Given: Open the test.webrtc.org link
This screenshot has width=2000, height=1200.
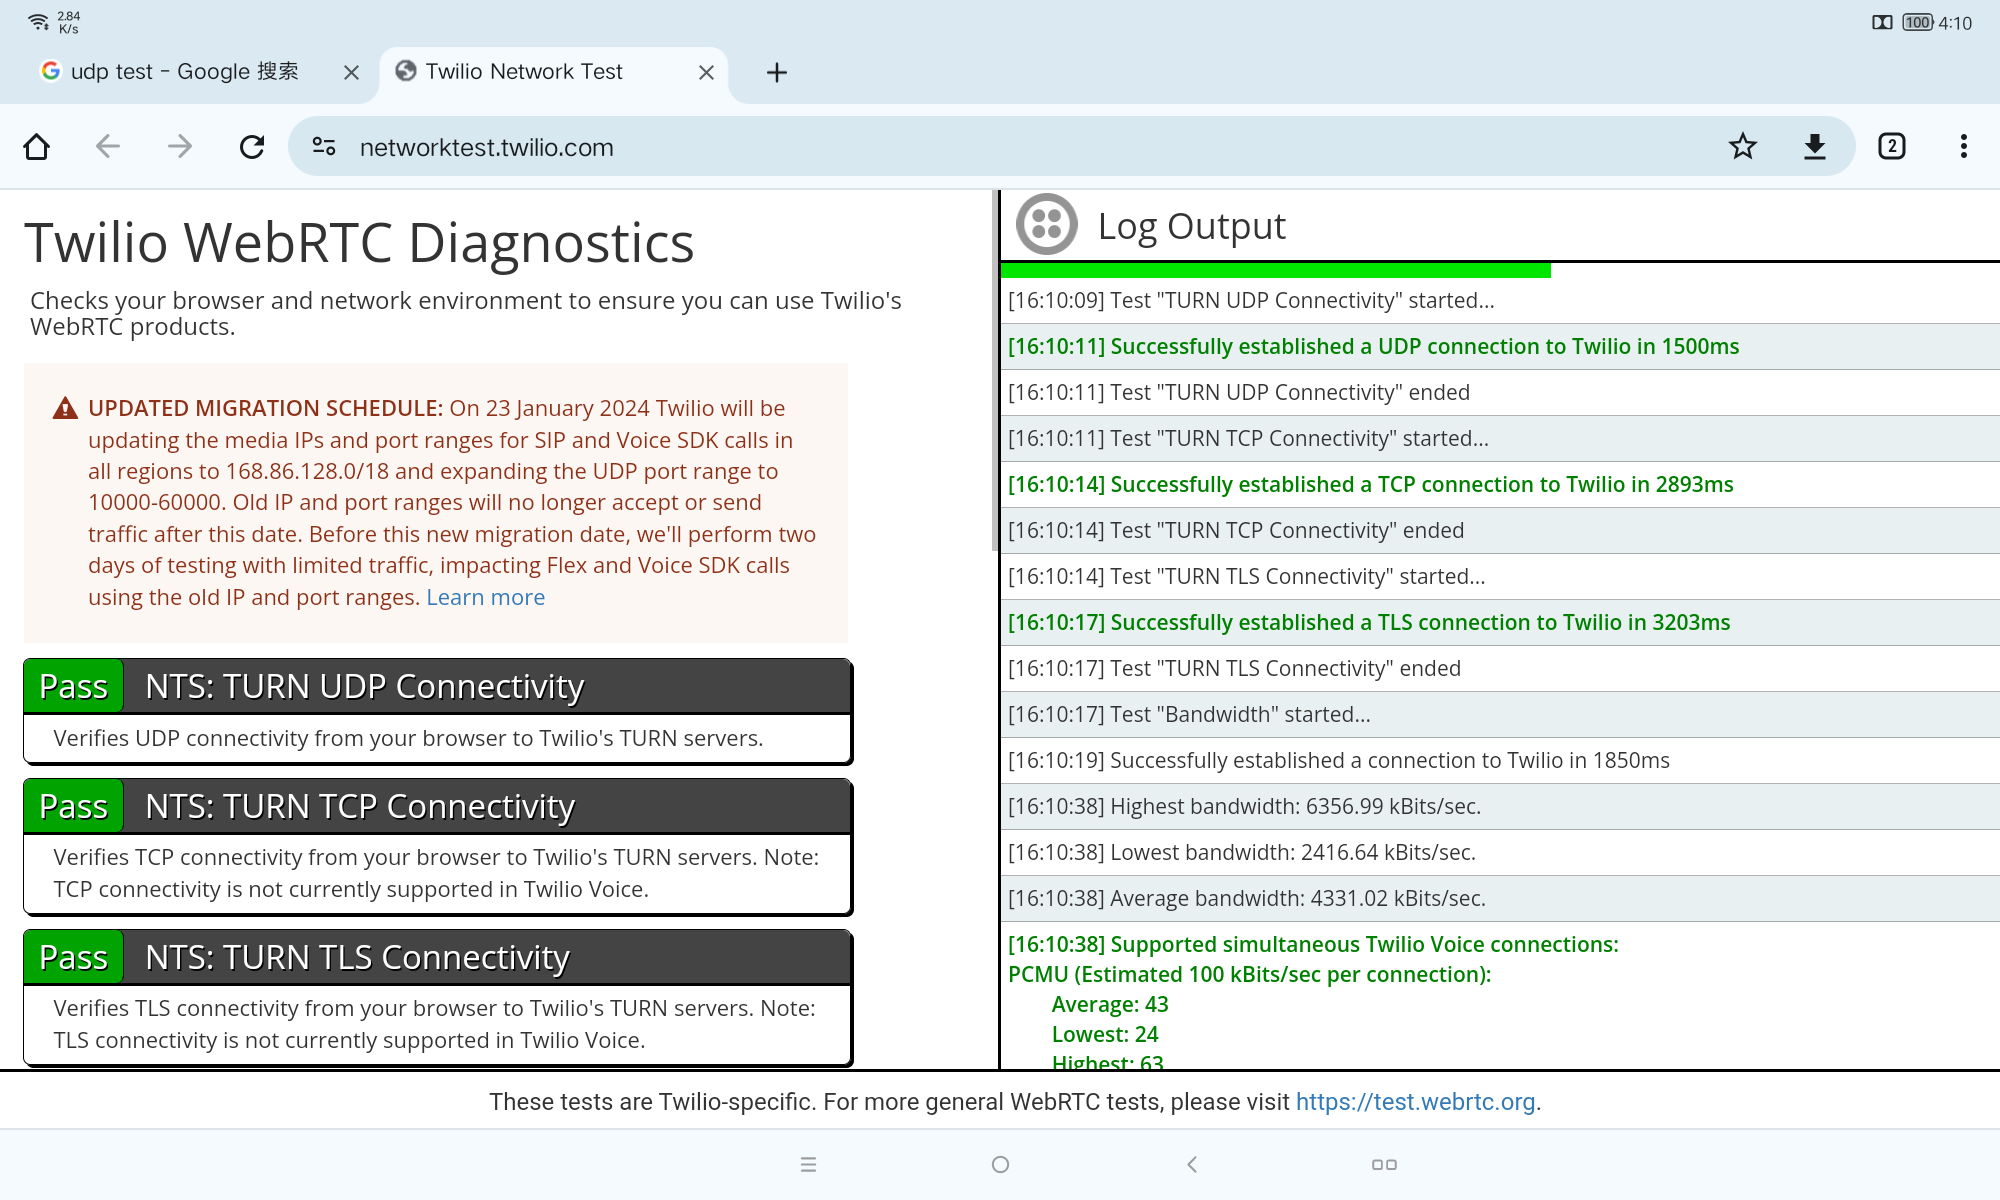Looking at the screenshot, I should 1415,1102.
